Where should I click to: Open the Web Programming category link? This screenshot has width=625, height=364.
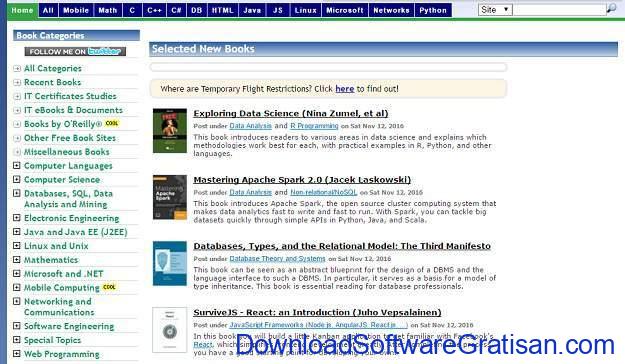62,354
